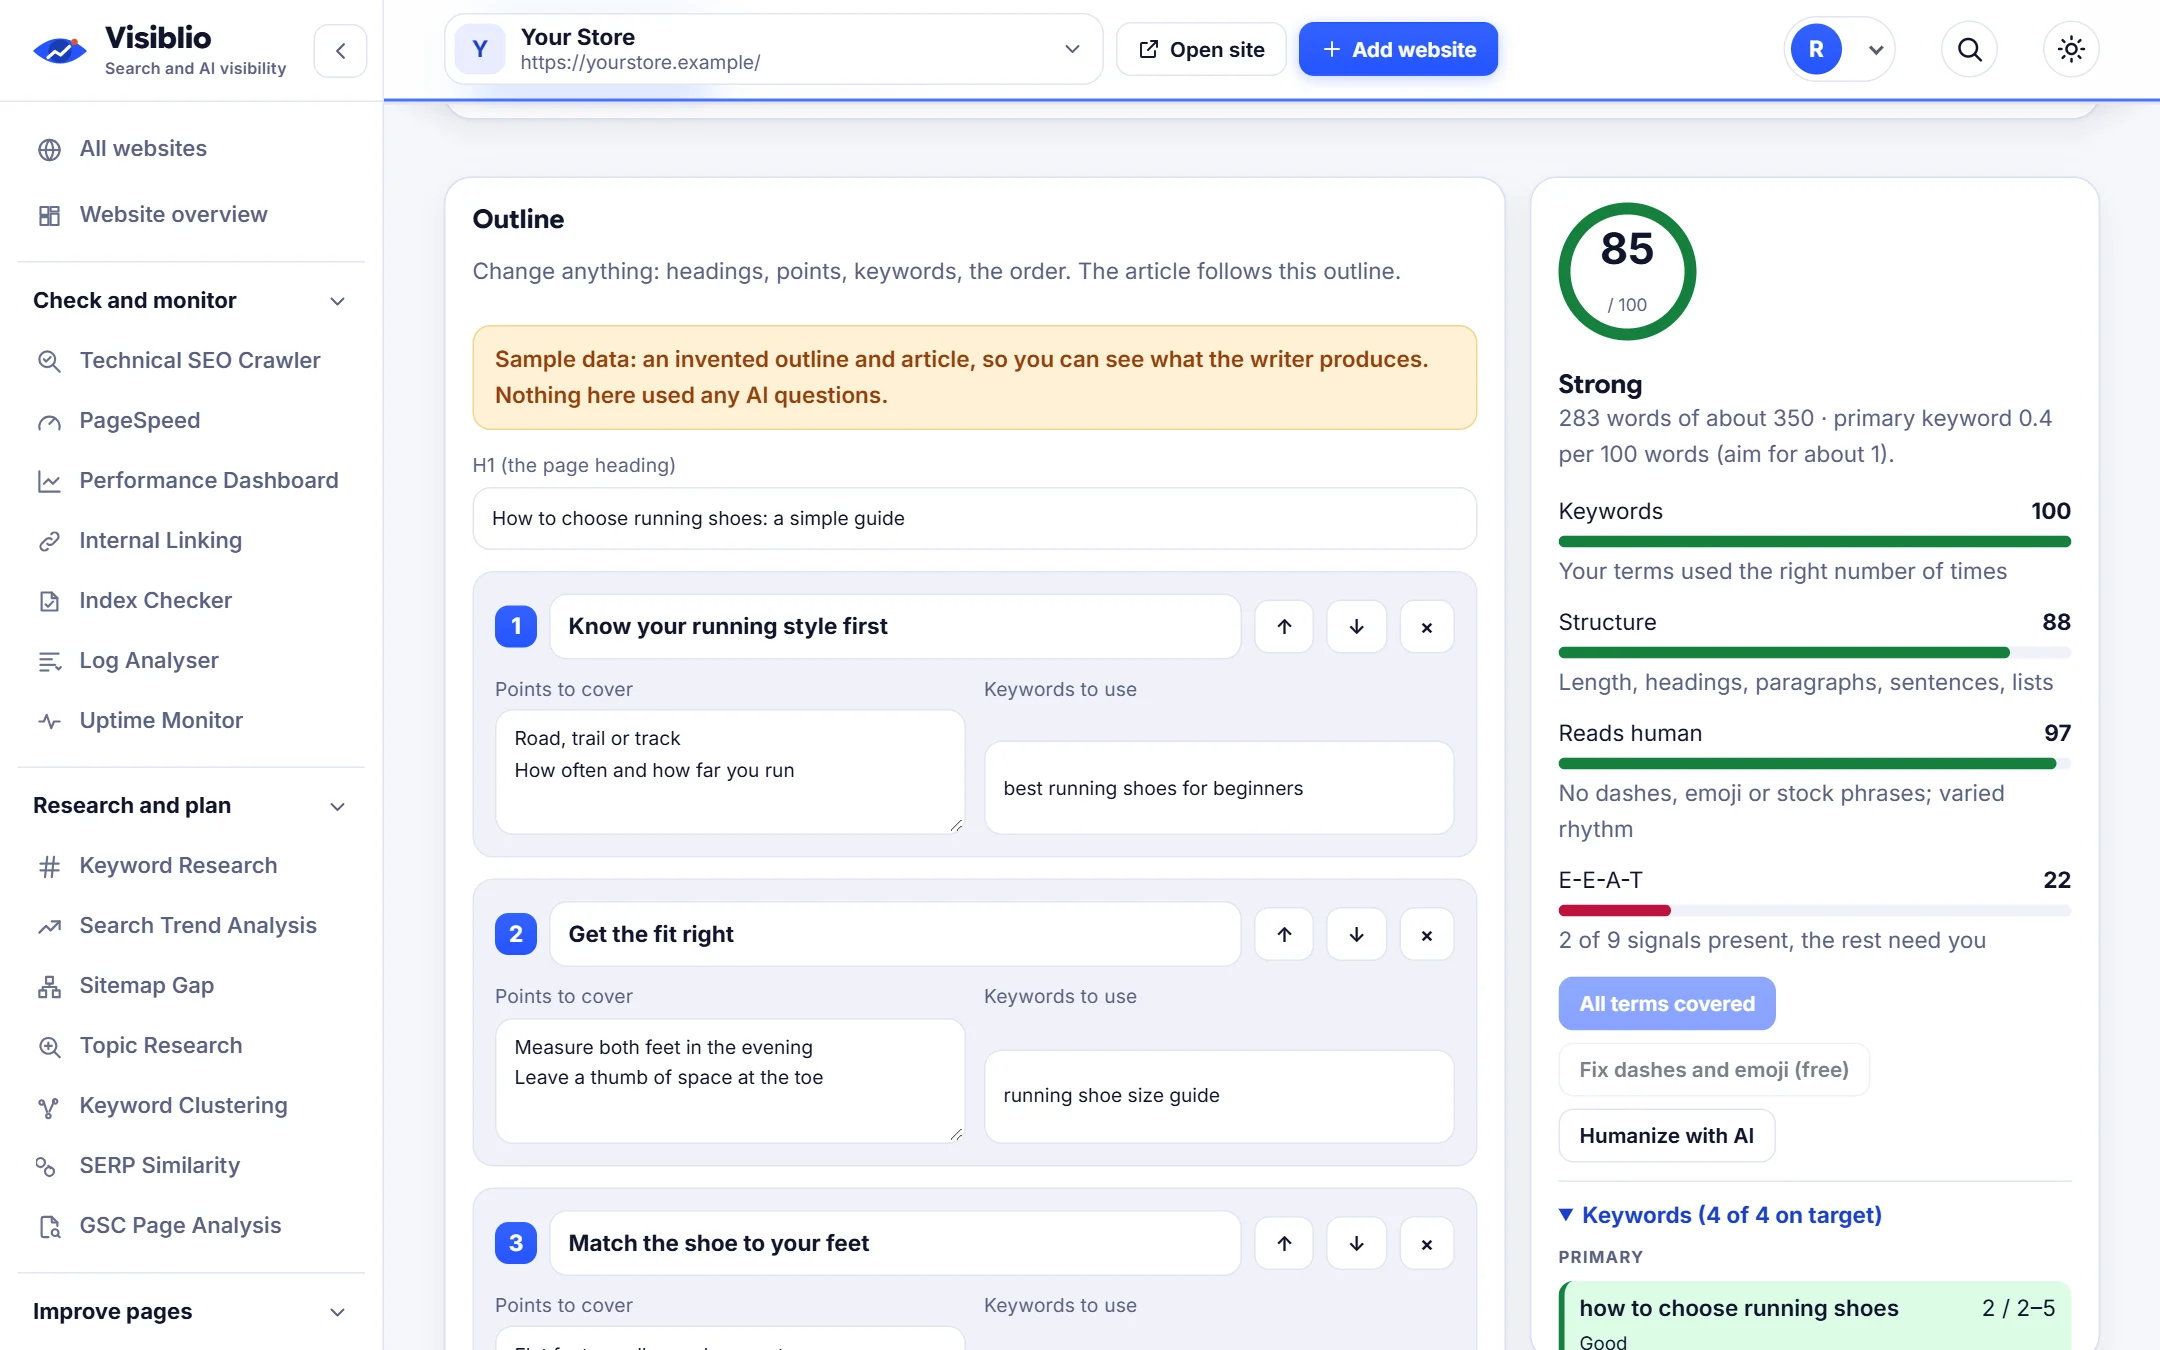Viewport: 2160px width, 1350px height.
Task: Move 'Get the fit right' section down
Action: [1356, 935]
